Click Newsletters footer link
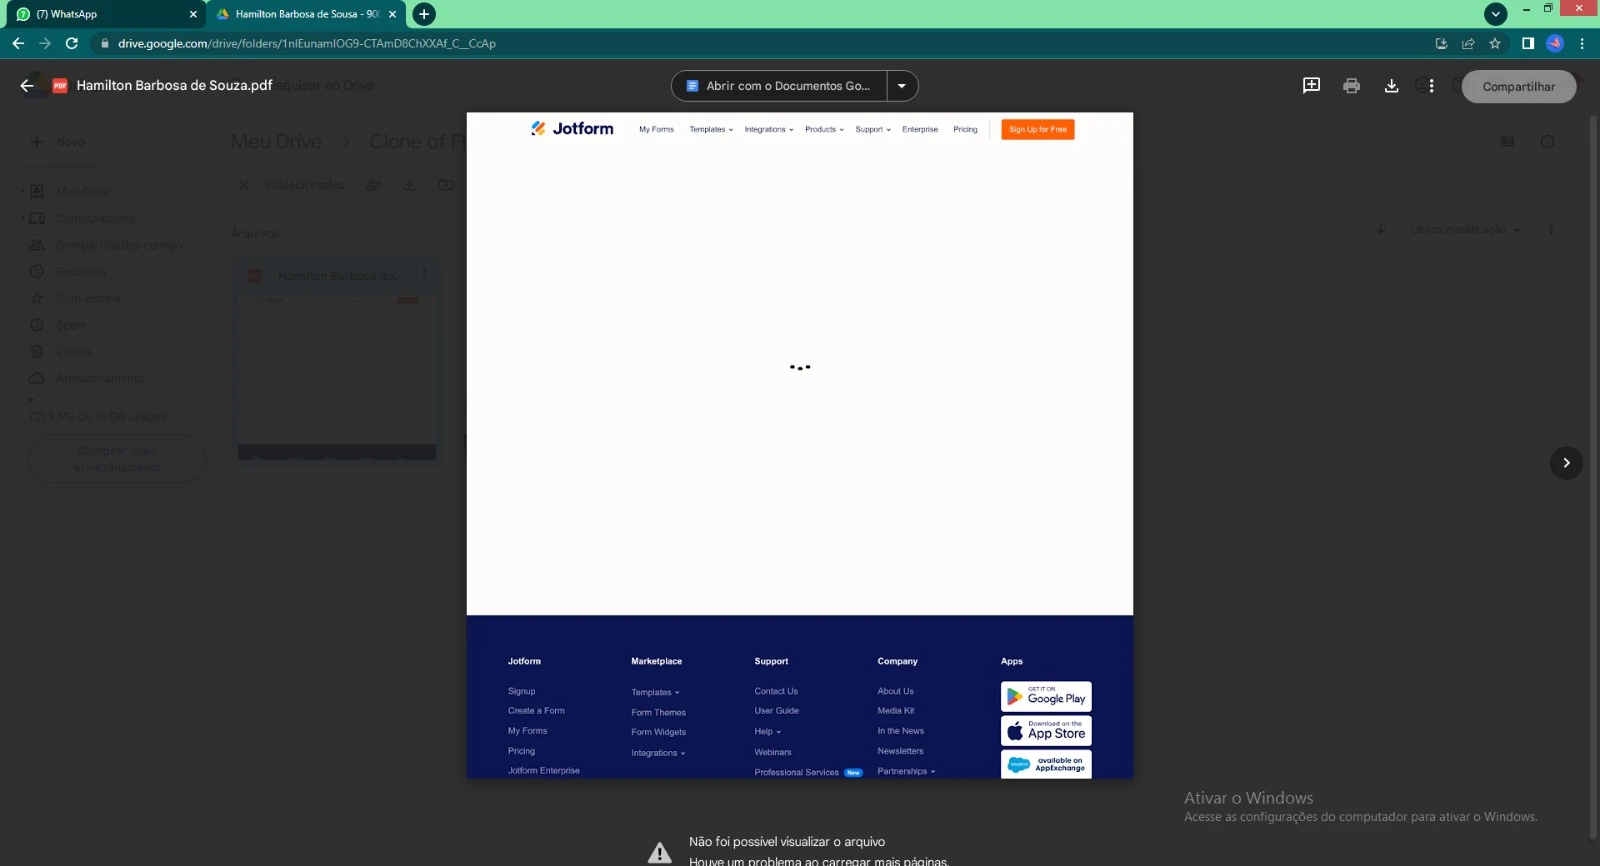The height and width of the screenshot is (866, 1600). pos(900,751)
